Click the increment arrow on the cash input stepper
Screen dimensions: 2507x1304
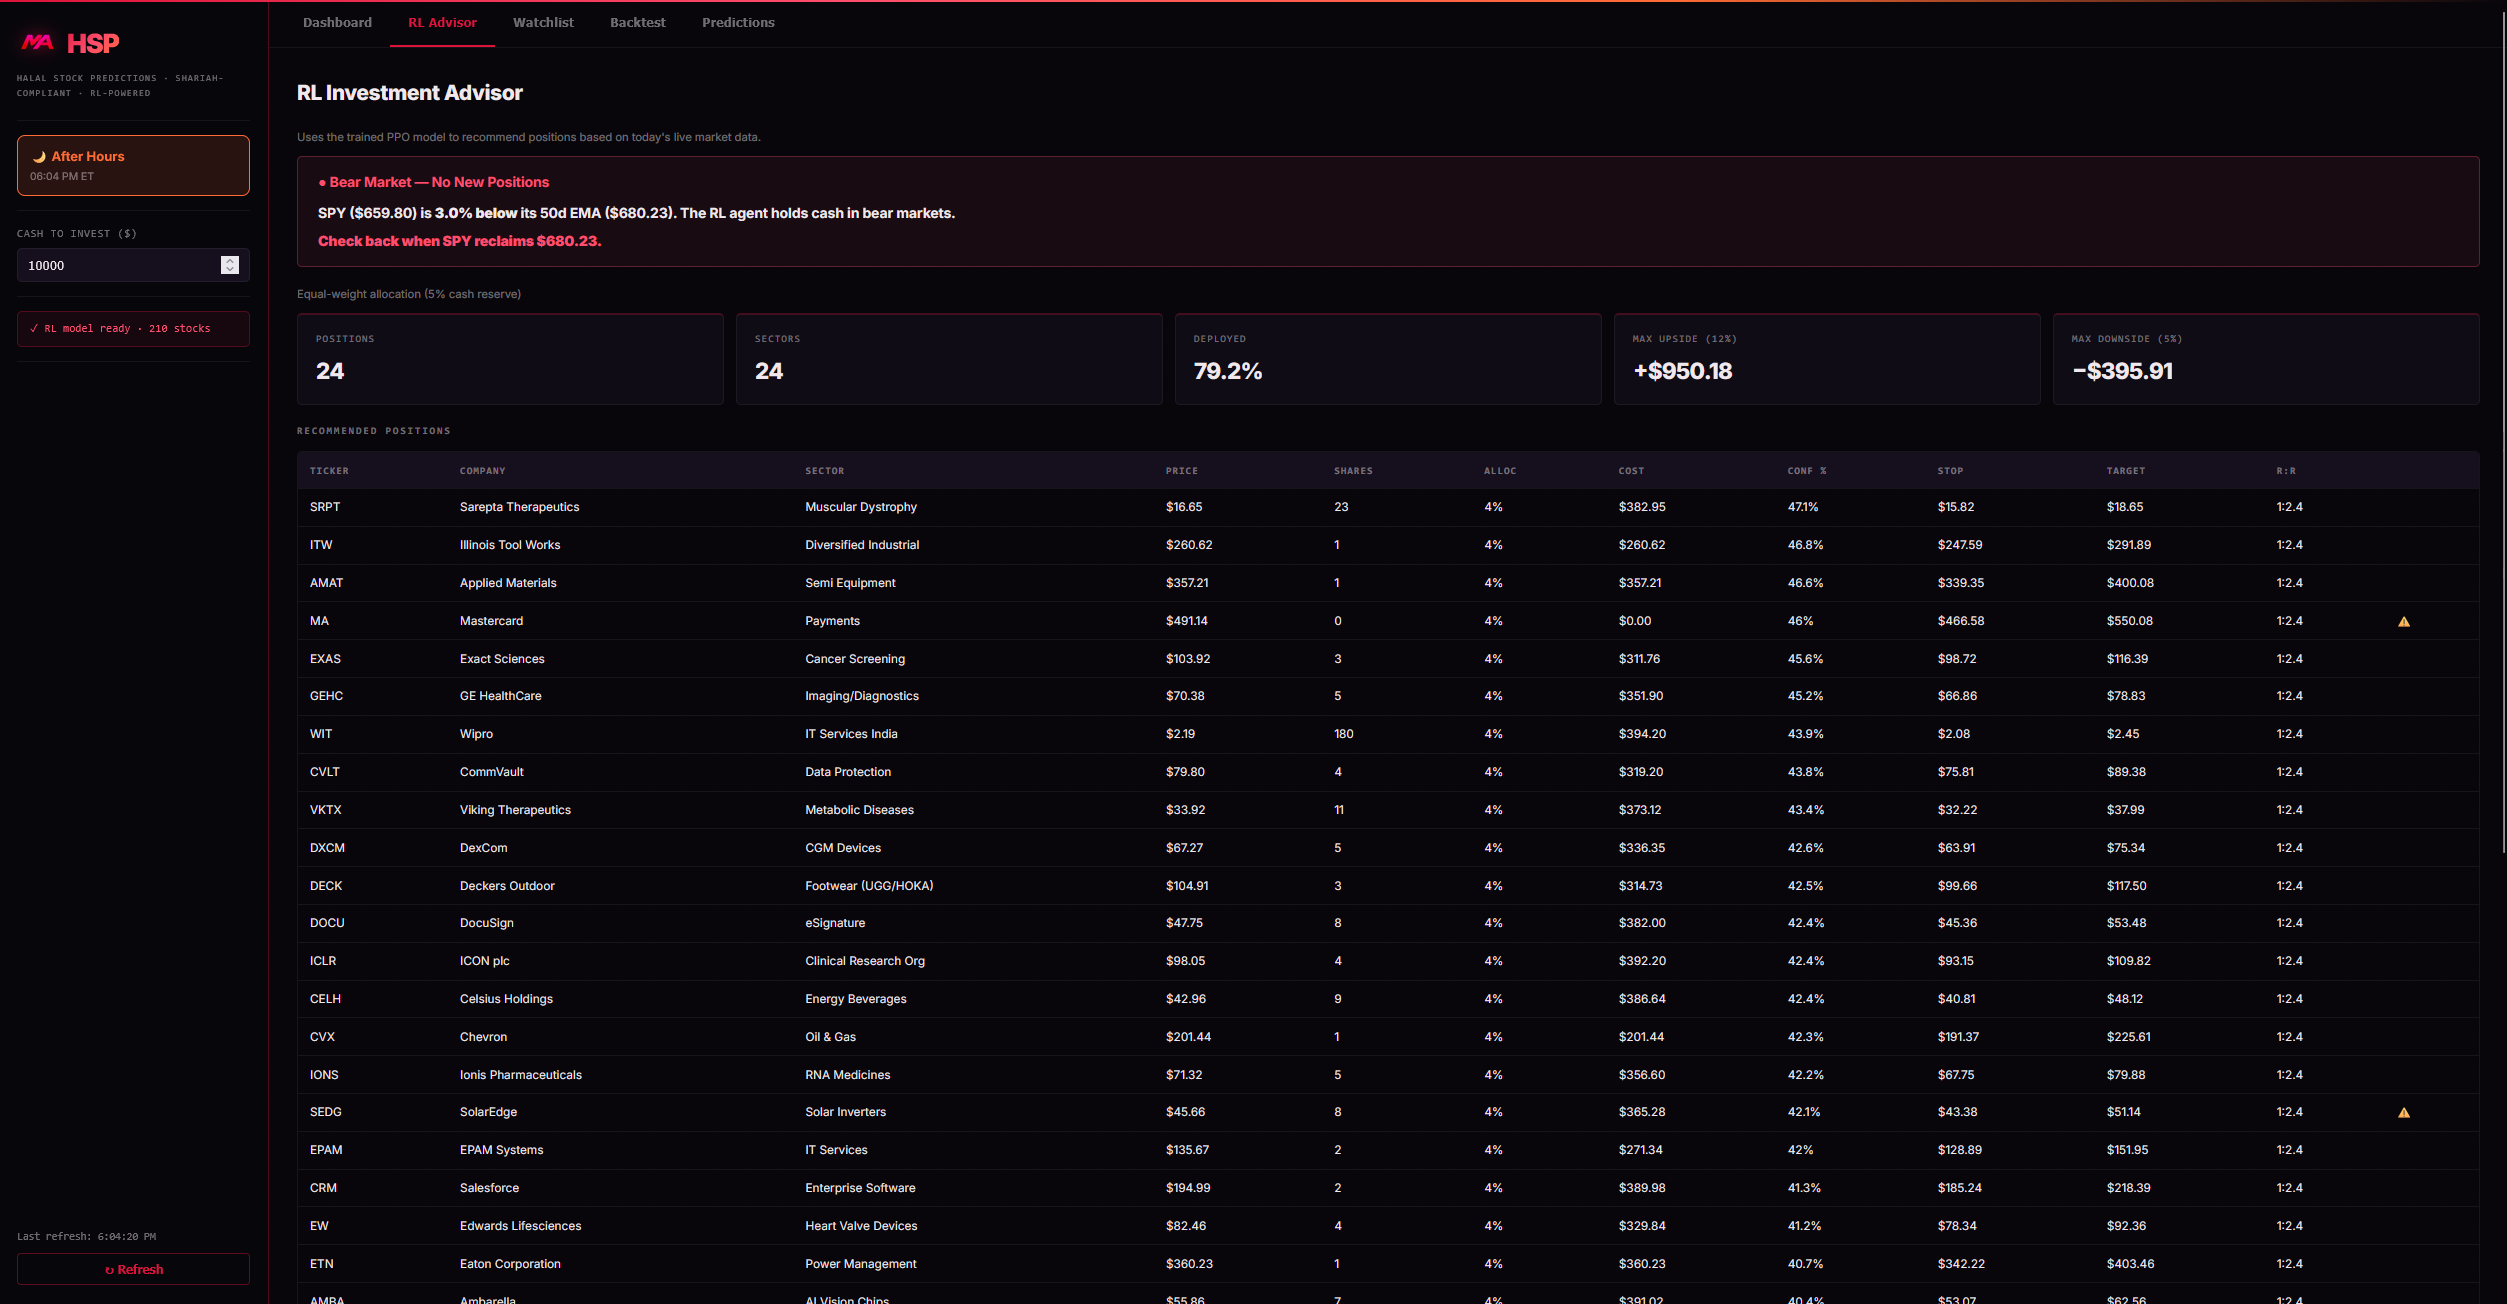(230, 260)
